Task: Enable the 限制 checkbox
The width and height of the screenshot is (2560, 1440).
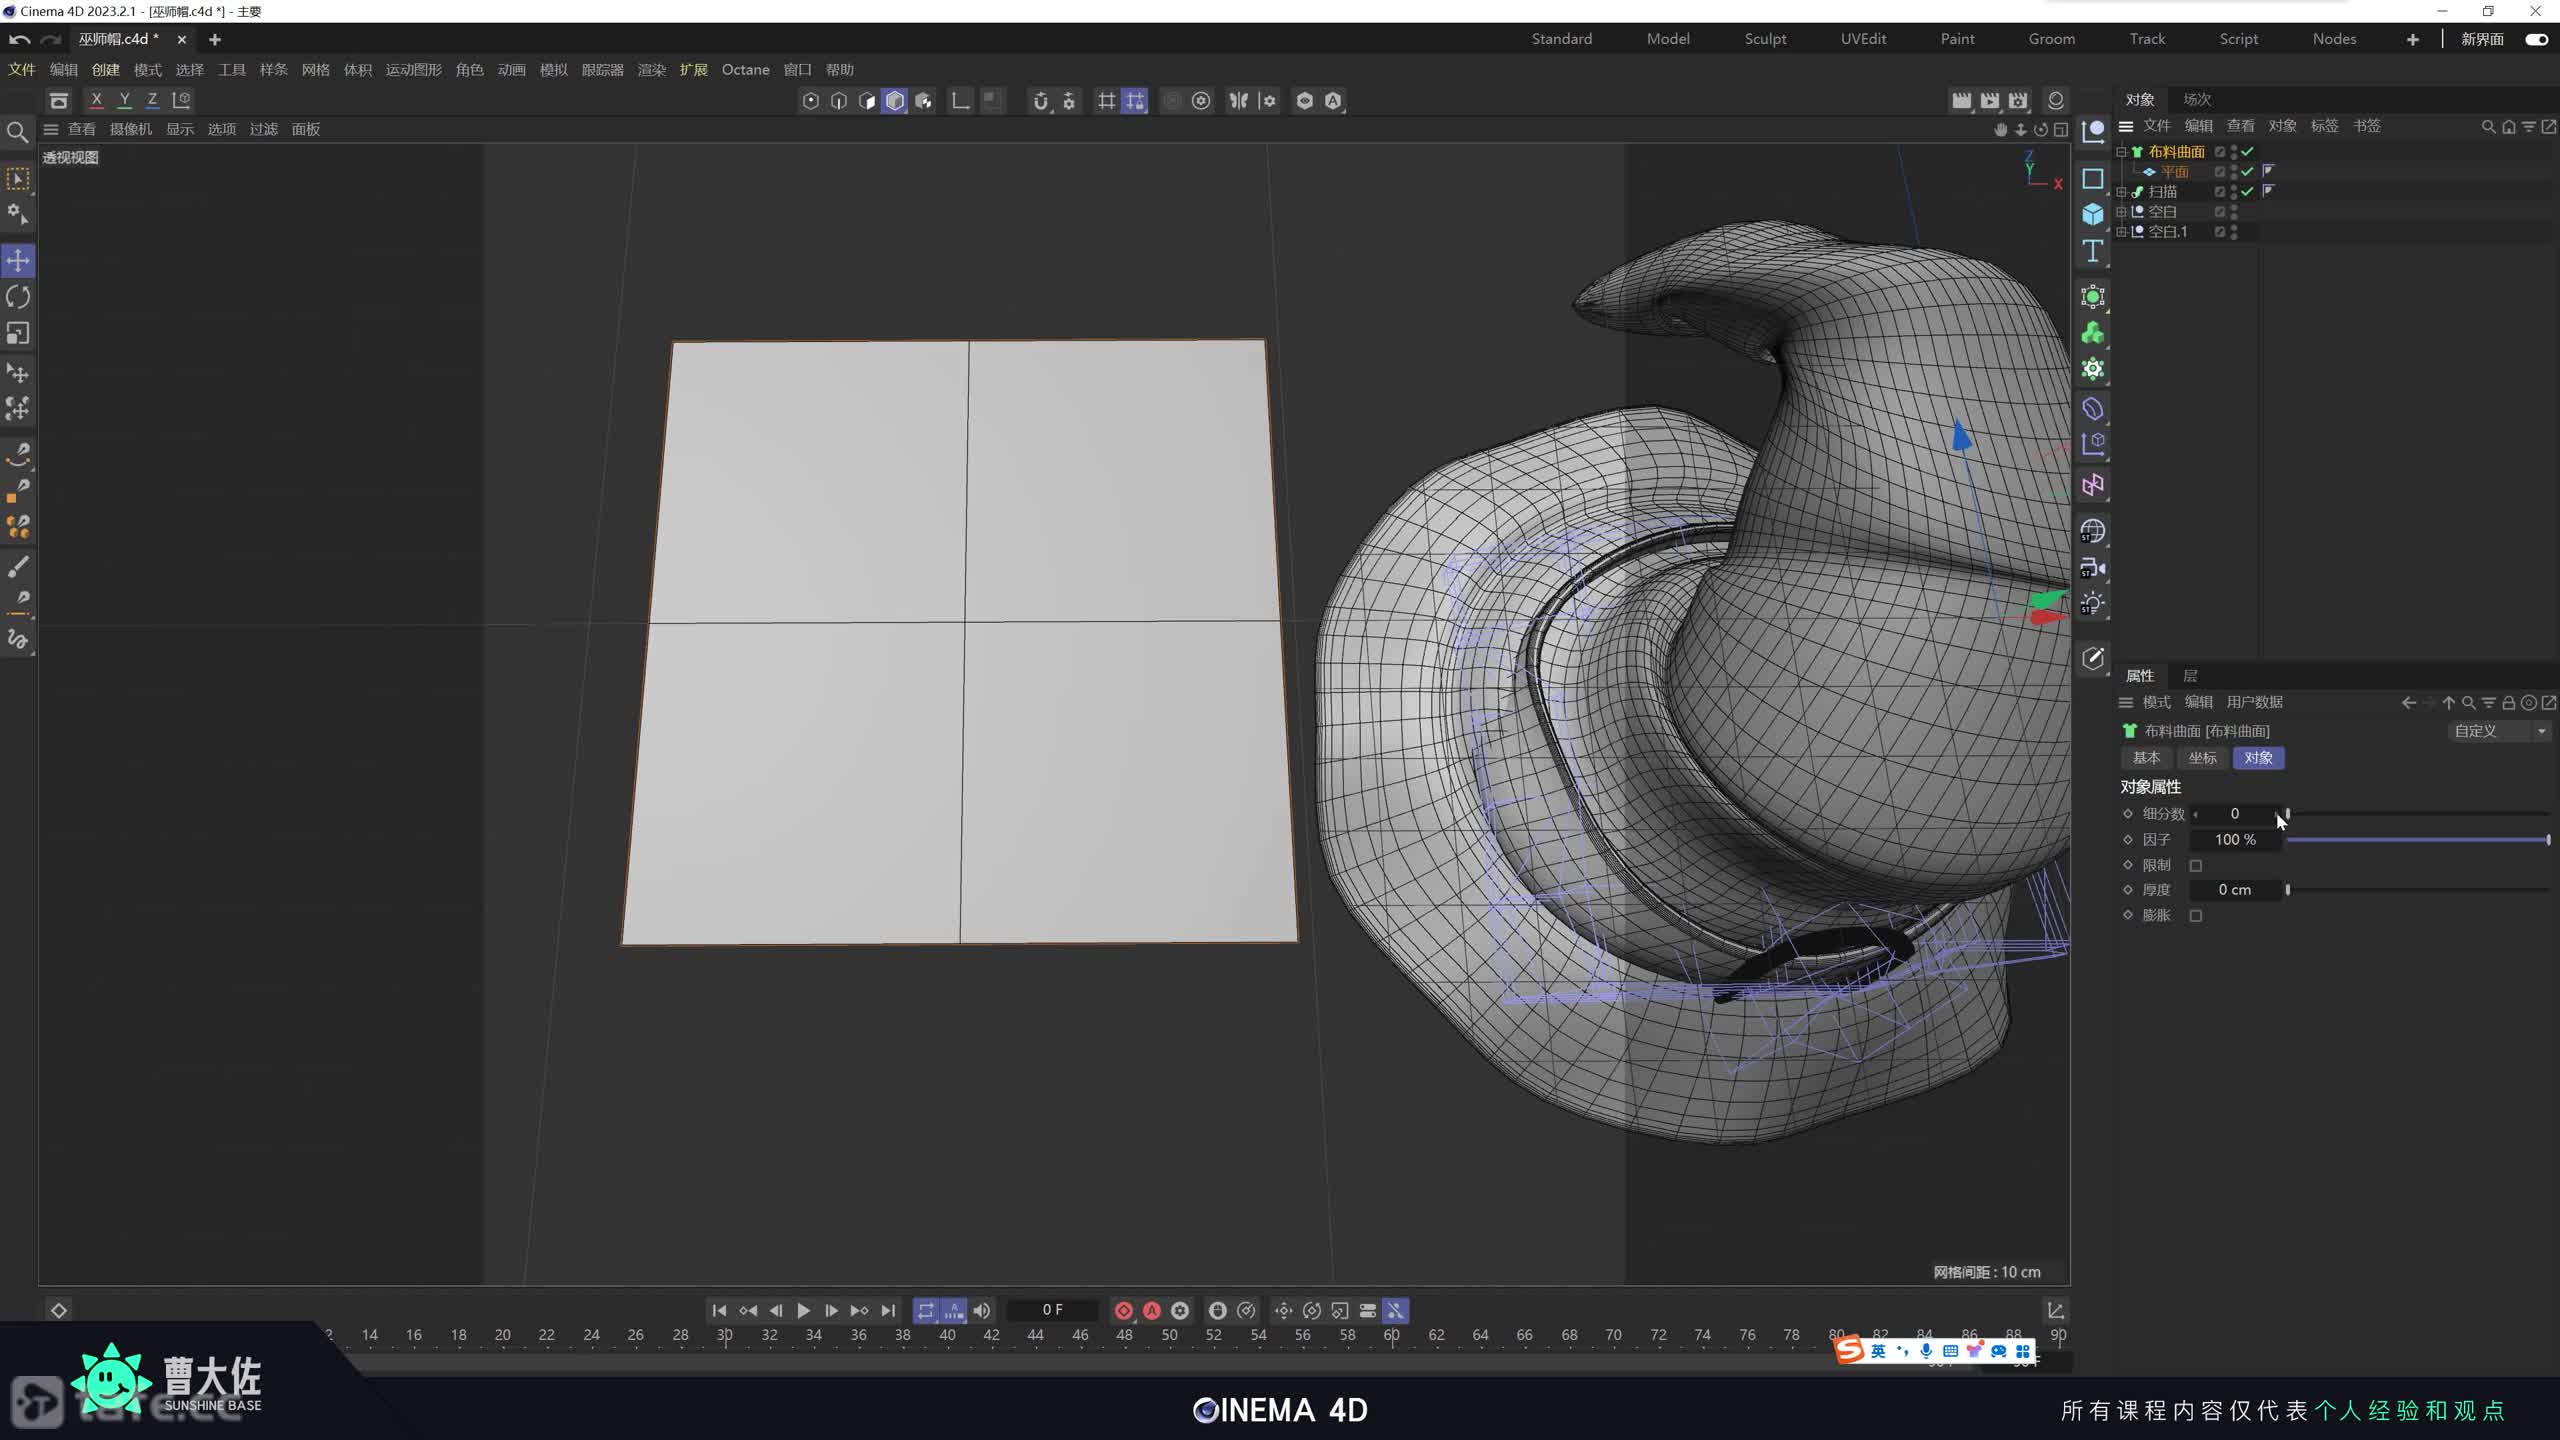Action: coord(2196,866)
